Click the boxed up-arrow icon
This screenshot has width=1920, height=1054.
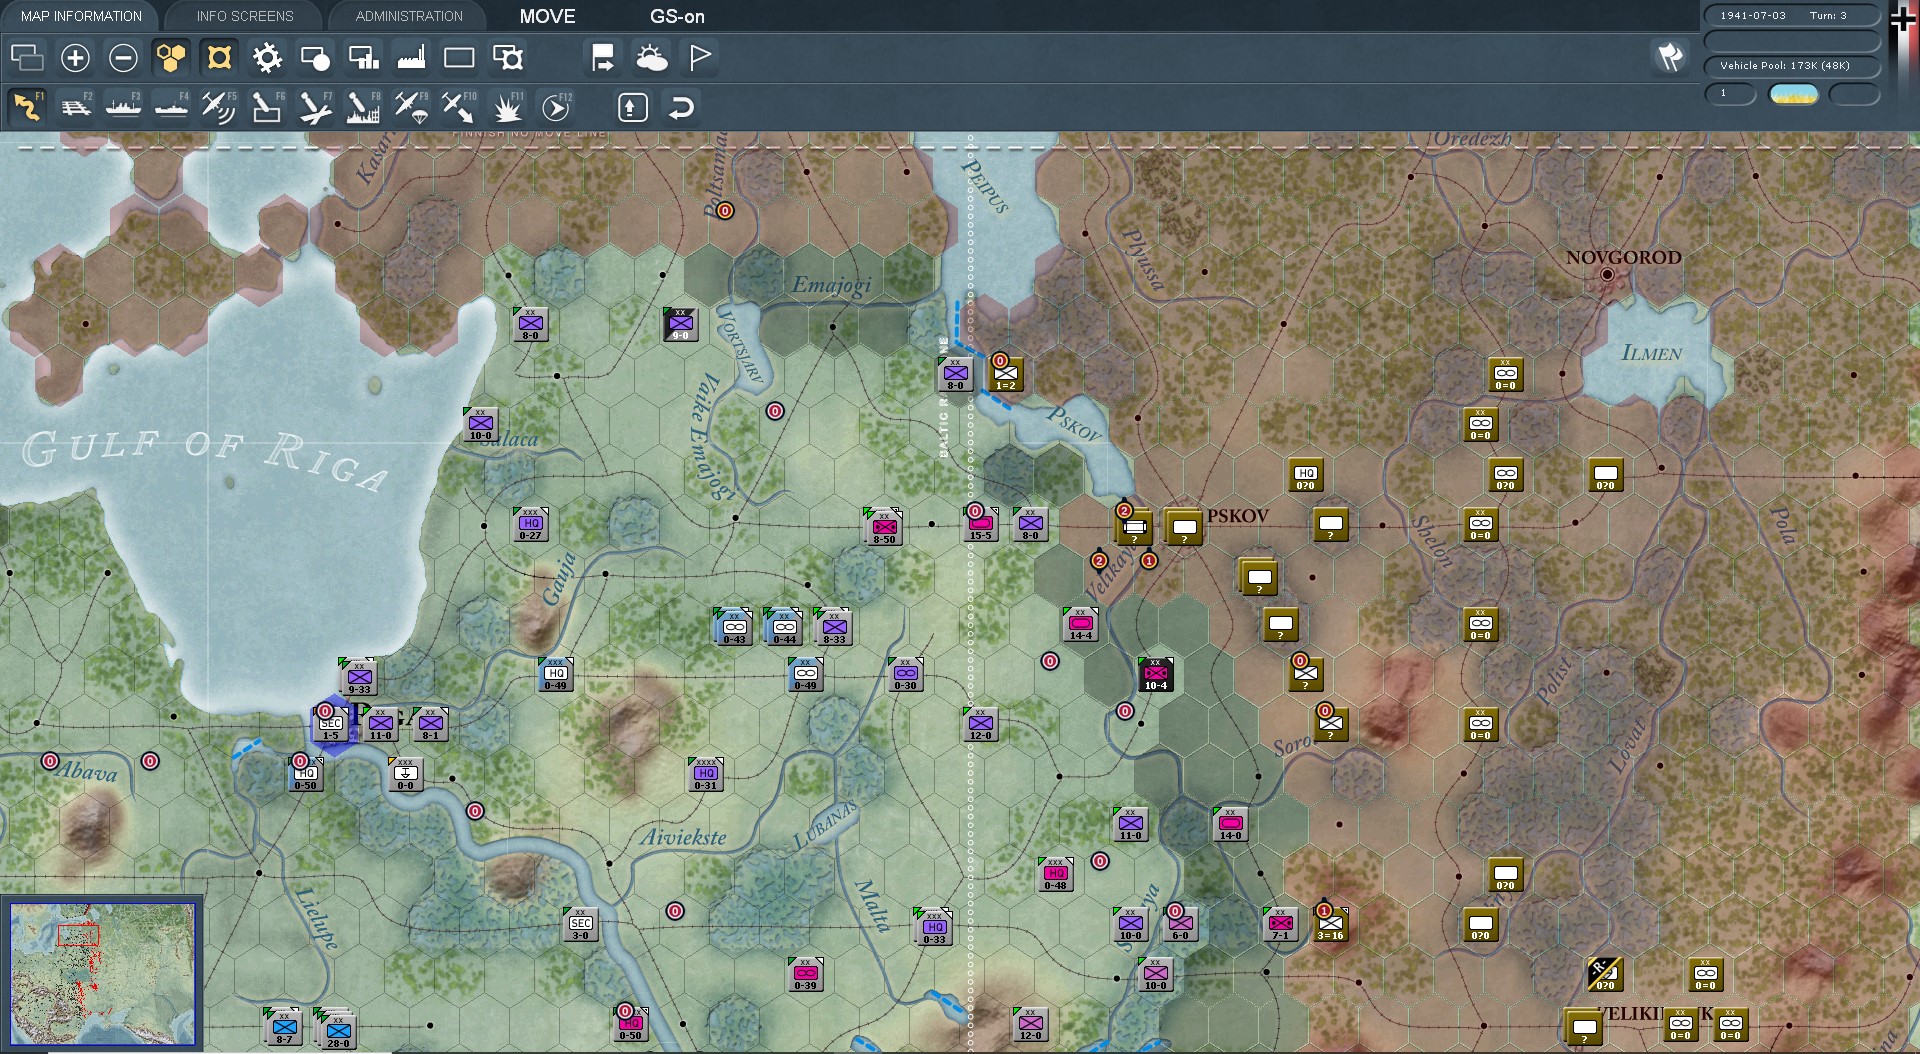632,107
